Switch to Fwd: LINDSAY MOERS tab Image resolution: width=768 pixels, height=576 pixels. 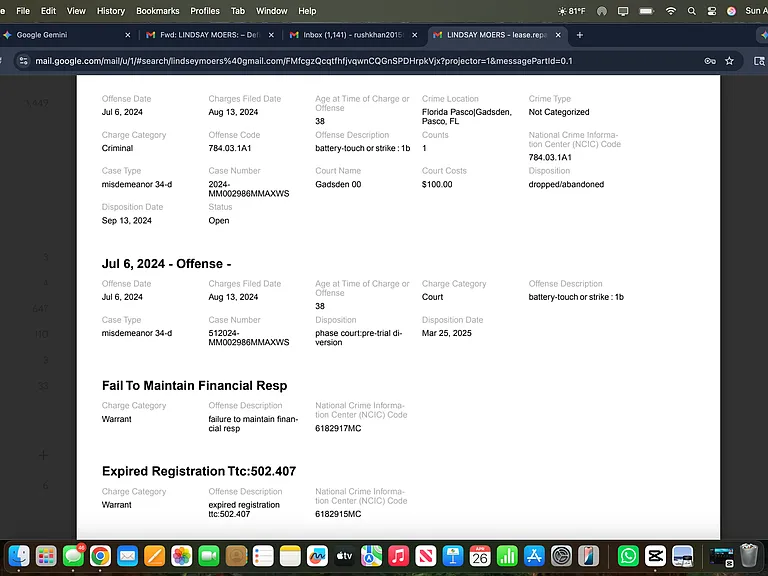pos(210,35)
